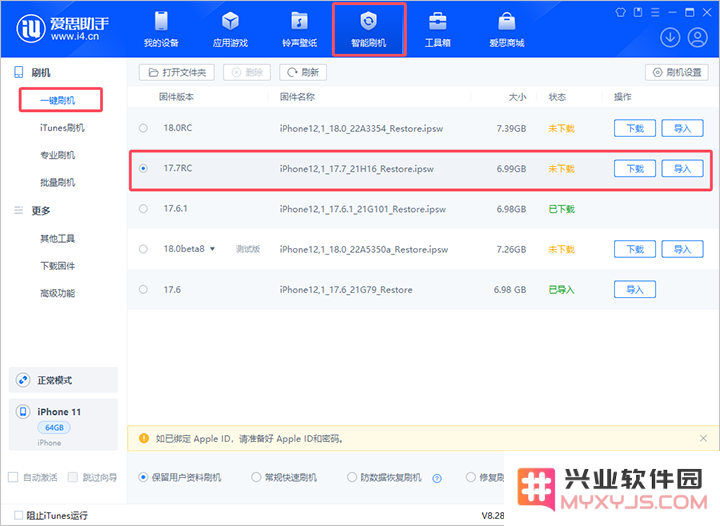Select 批量刷机 in the sidebar

click(x=57, y=183)
